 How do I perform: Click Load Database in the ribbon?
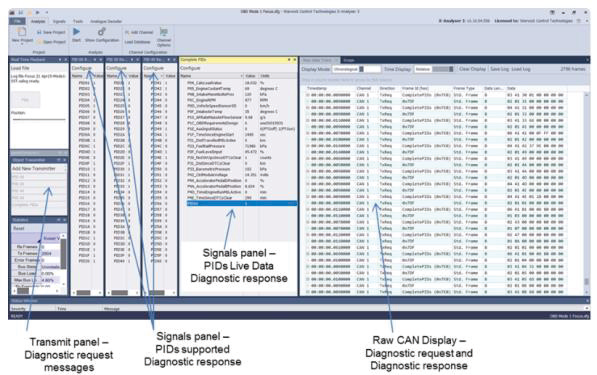click(137, 42)
